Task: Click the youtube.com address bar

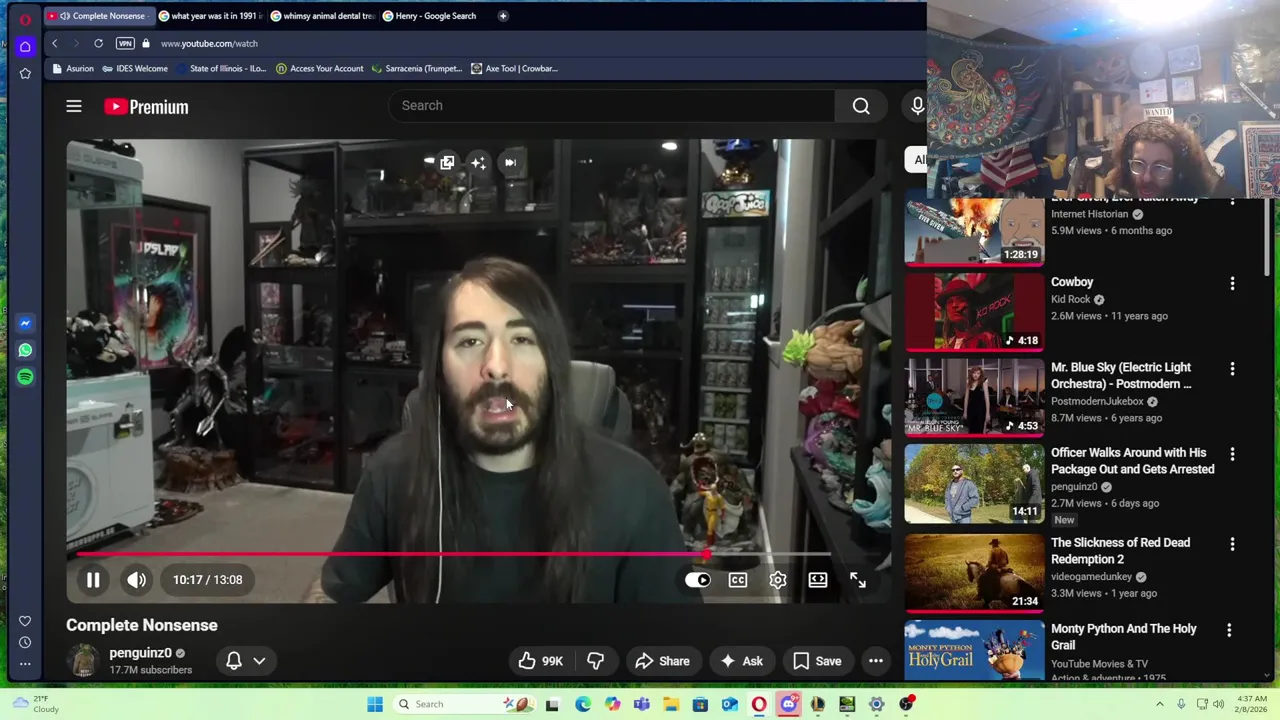Action: point(209,44)
